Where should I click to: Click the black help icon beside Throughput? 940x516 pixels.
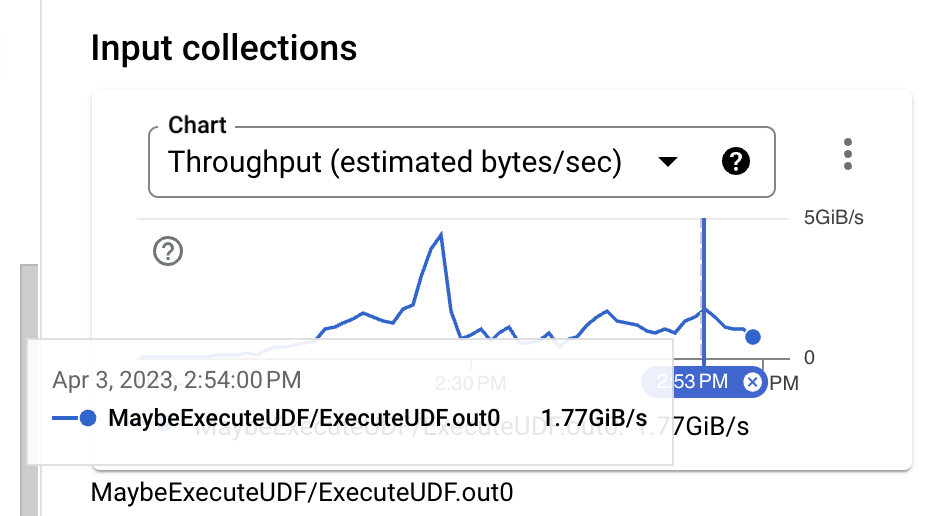click(735, 162)
